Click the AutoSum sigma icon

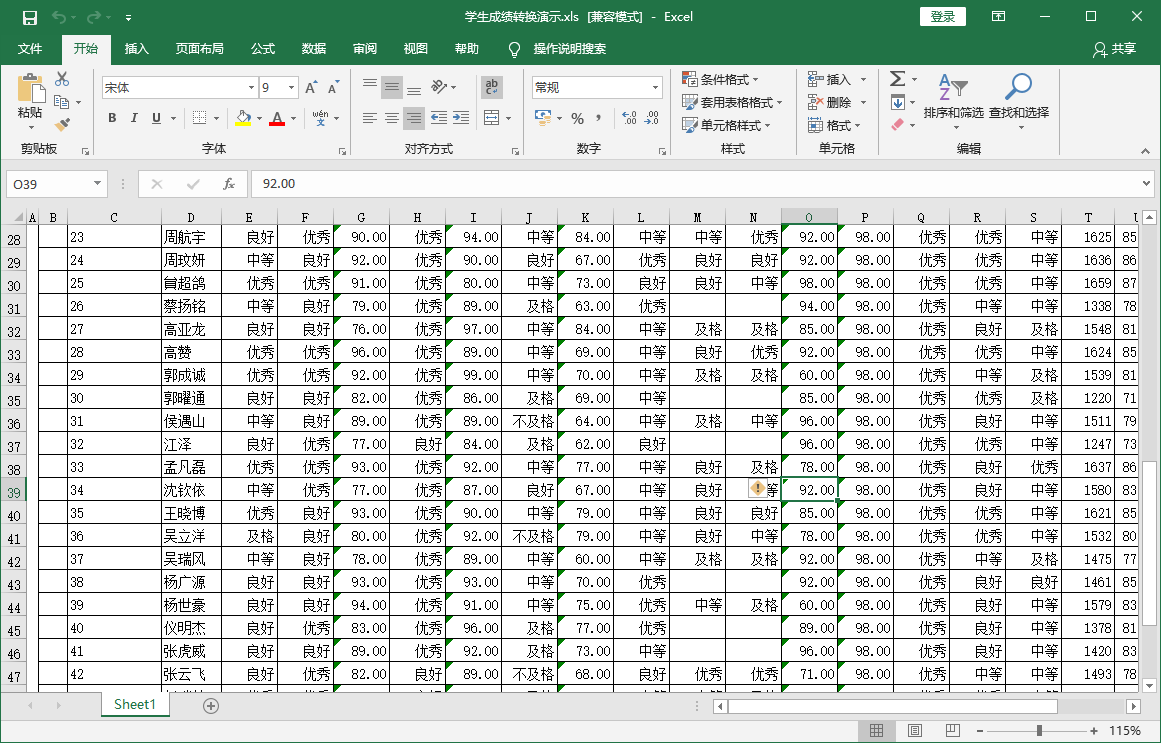click(897, 79)
